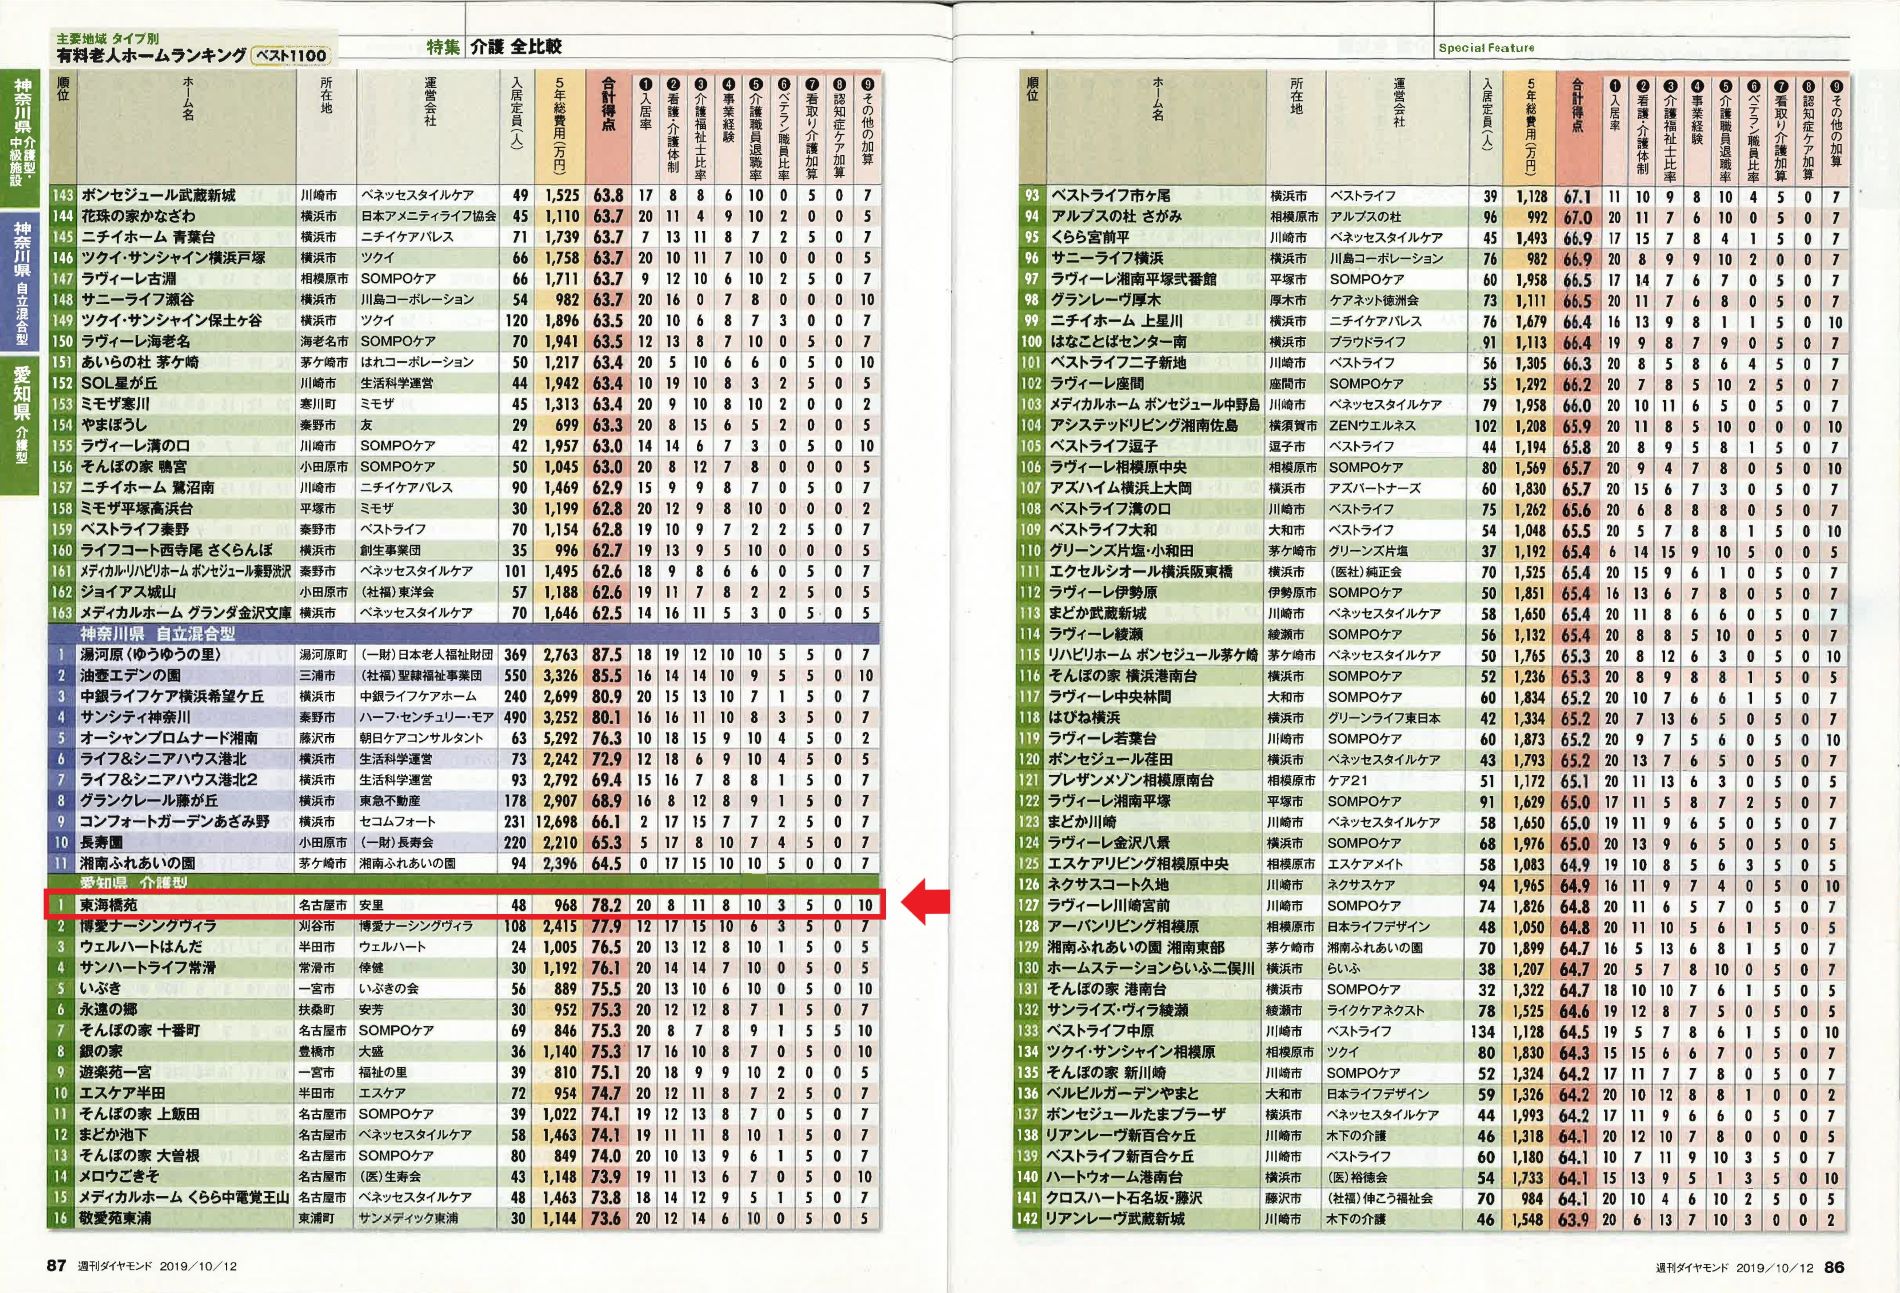Click the 特集 介護 全比較 heading
Viewport: 1900px width, 1293px height.
pyautogui.click(x=494, y=46)
